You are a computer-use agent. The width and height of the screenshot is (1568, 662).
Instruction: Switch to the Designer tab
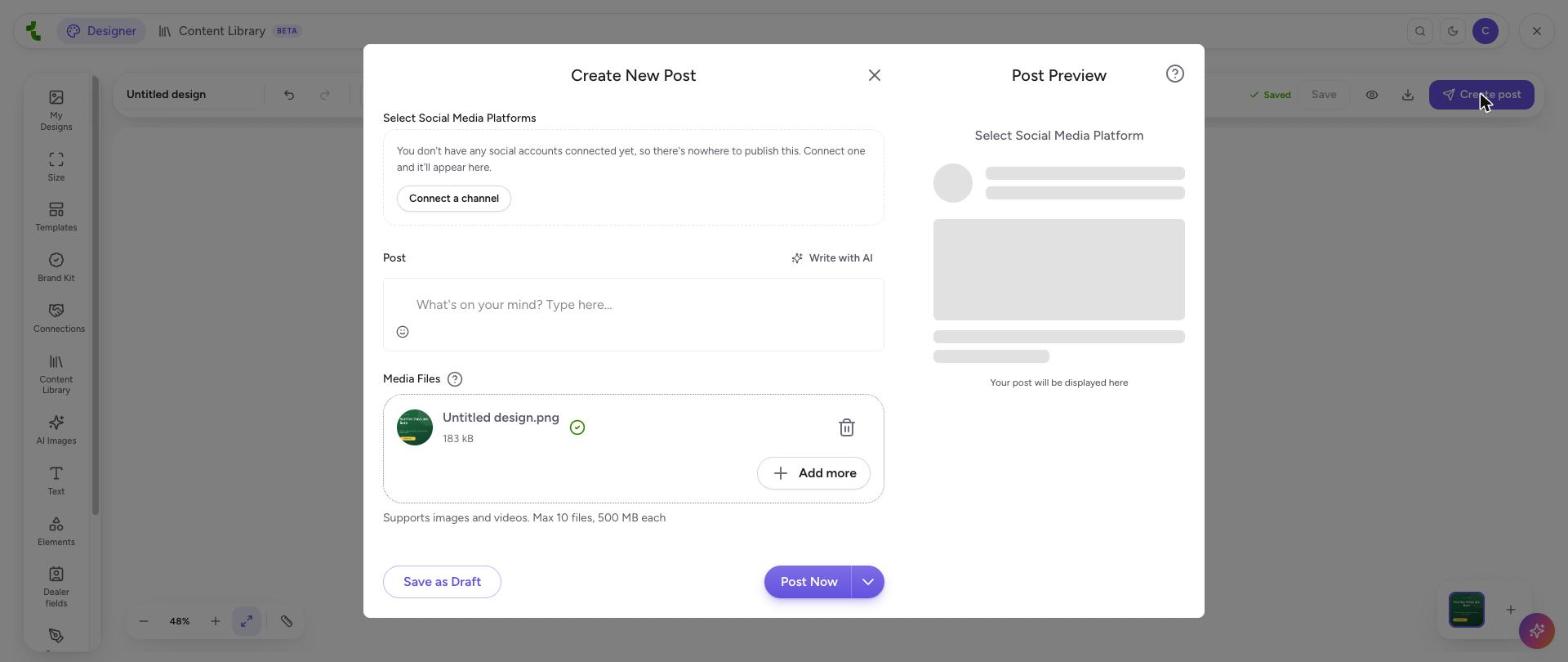pyautogui.click(x=101, y=31)
